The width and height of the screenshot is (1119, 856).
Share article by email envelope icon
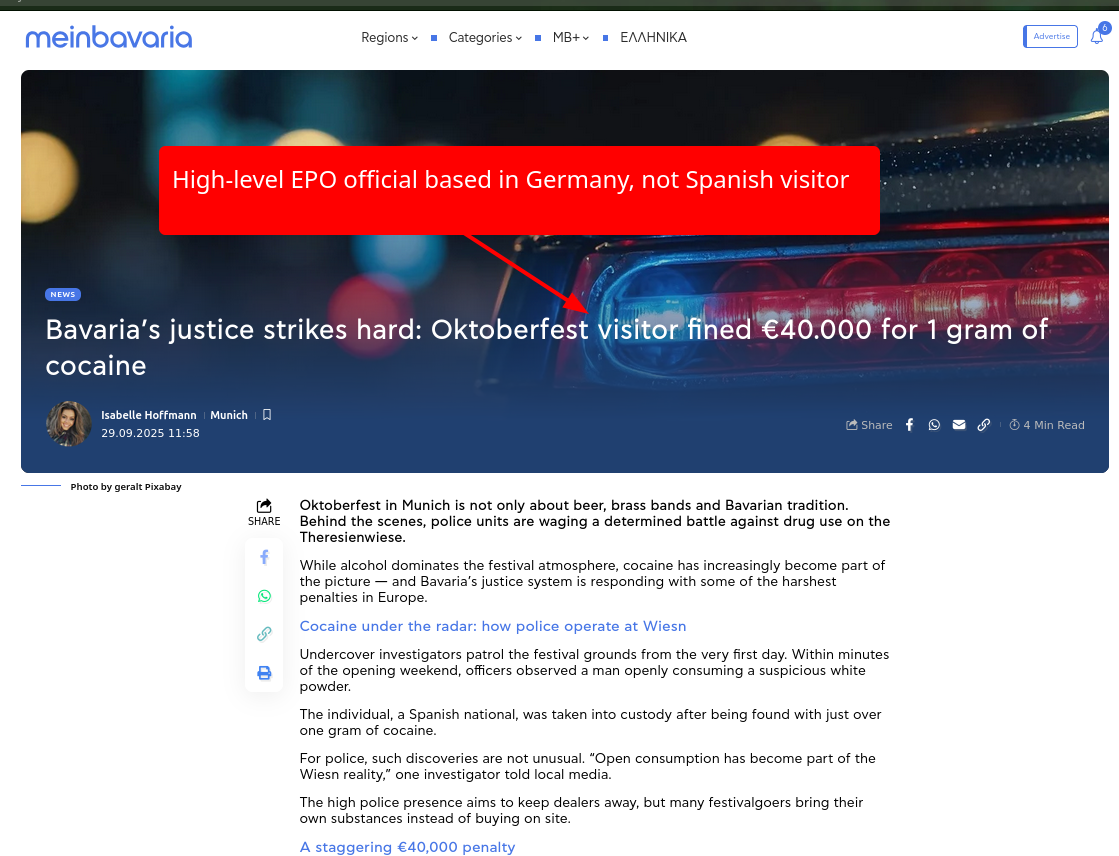[x=959, y=425]
